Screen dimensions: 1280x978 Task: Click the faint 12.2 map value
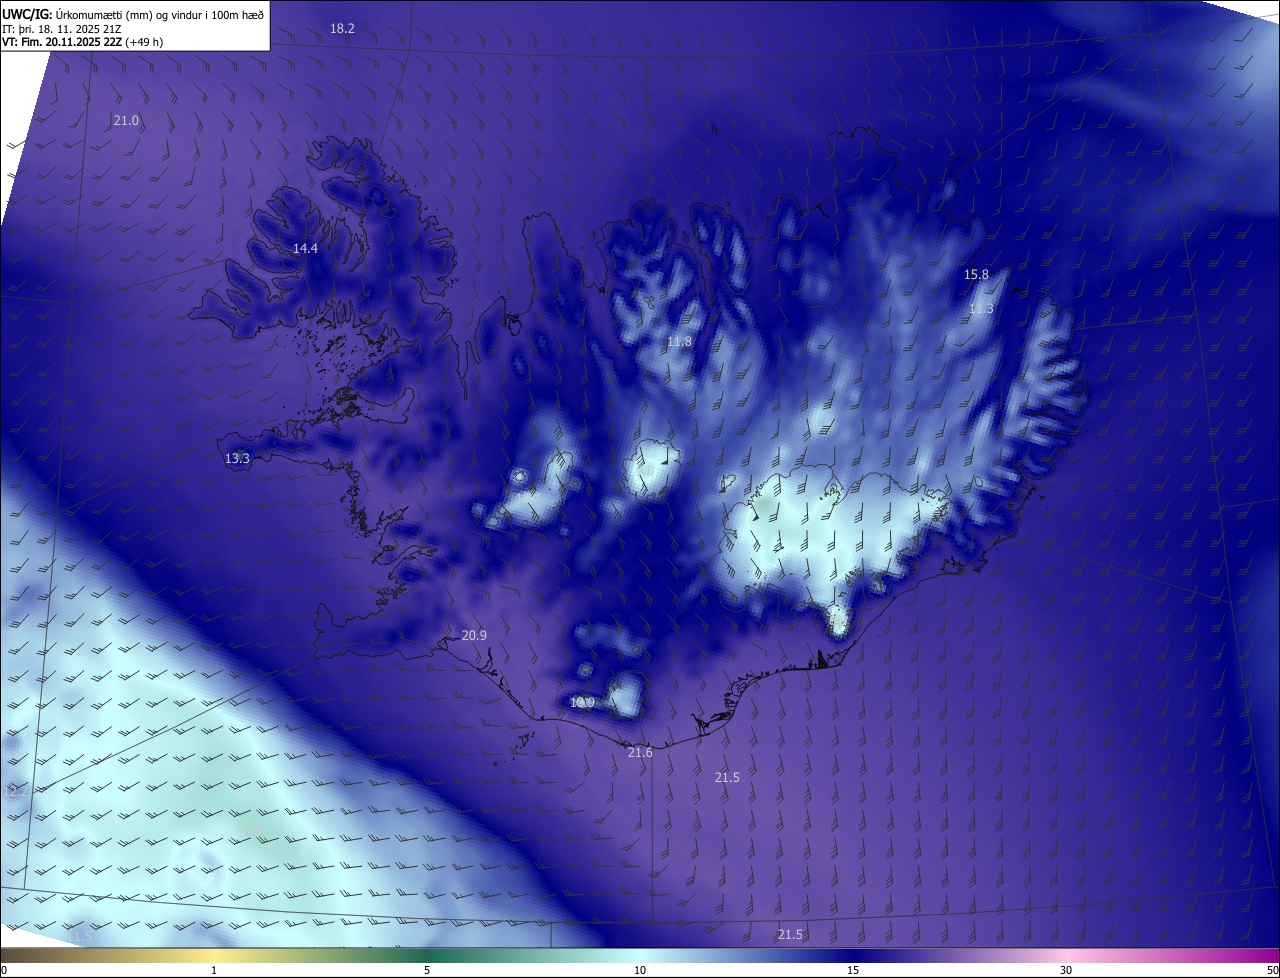pyautogui.click(x=17, y=791)
